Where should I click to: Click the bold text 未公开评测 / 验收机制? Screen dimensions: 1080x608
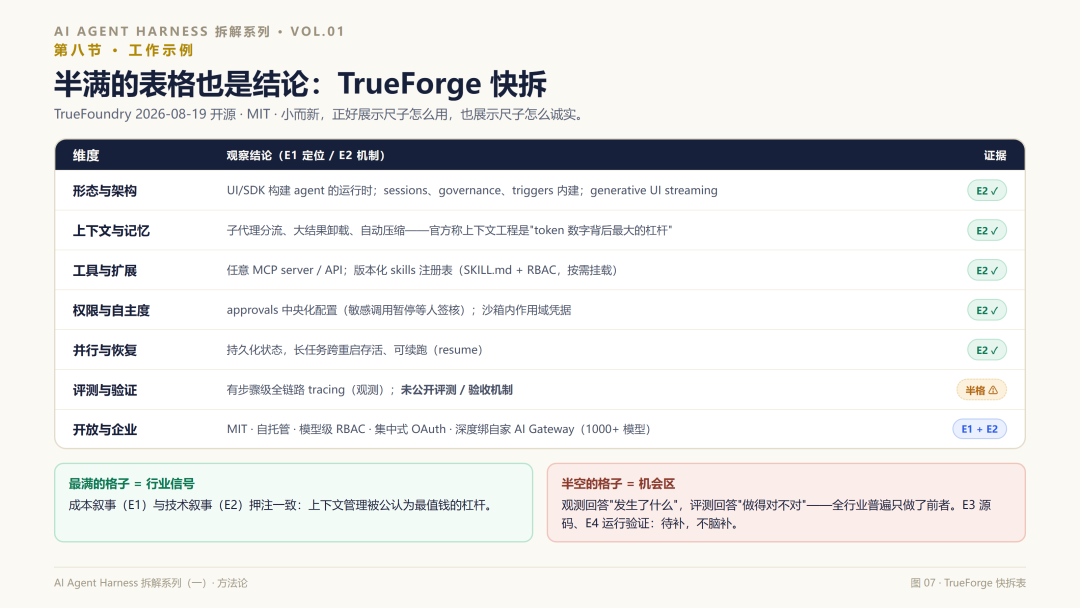[x=456, y=390]
